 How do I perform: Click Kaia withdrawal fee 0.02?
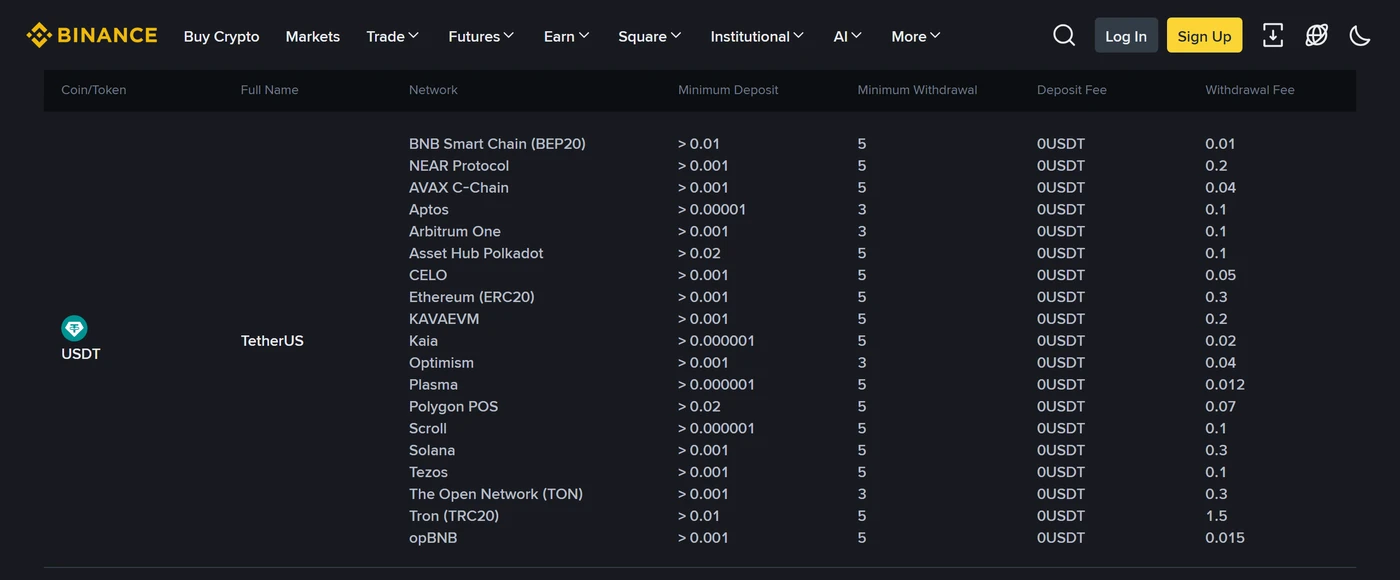[x=1220, y=341]
